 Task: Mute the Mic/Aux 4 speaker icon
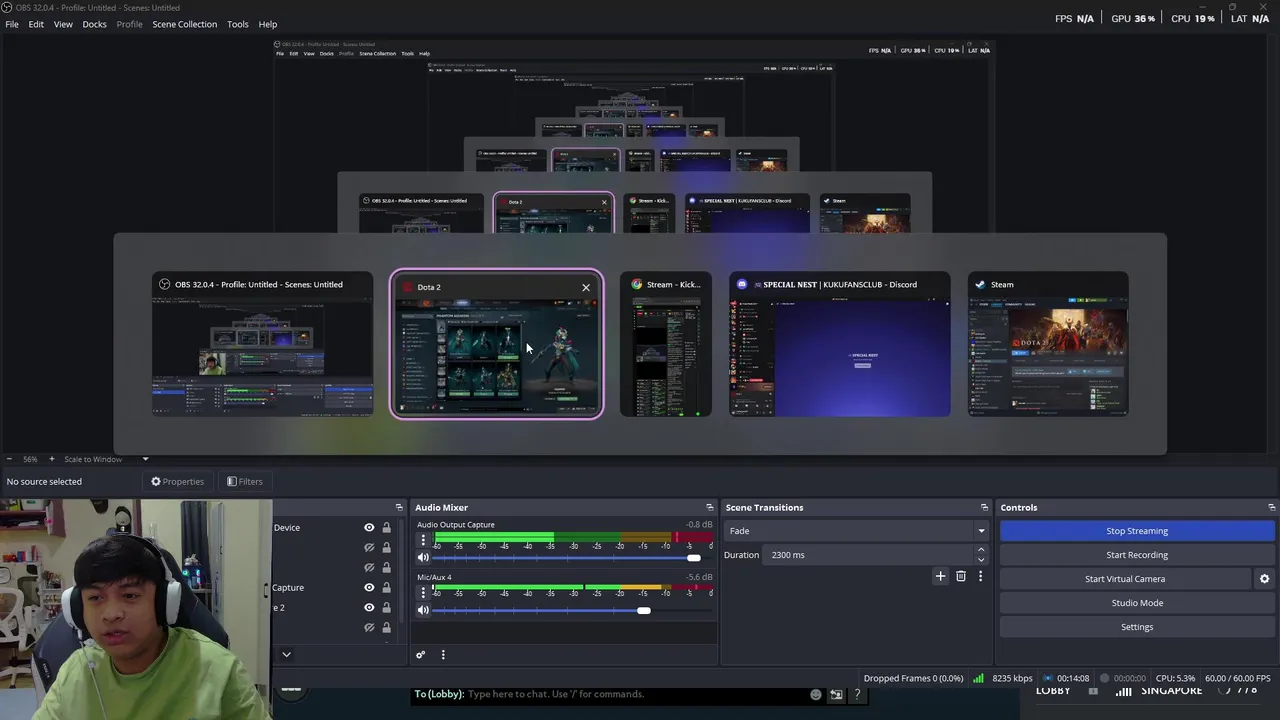(423, 609)
